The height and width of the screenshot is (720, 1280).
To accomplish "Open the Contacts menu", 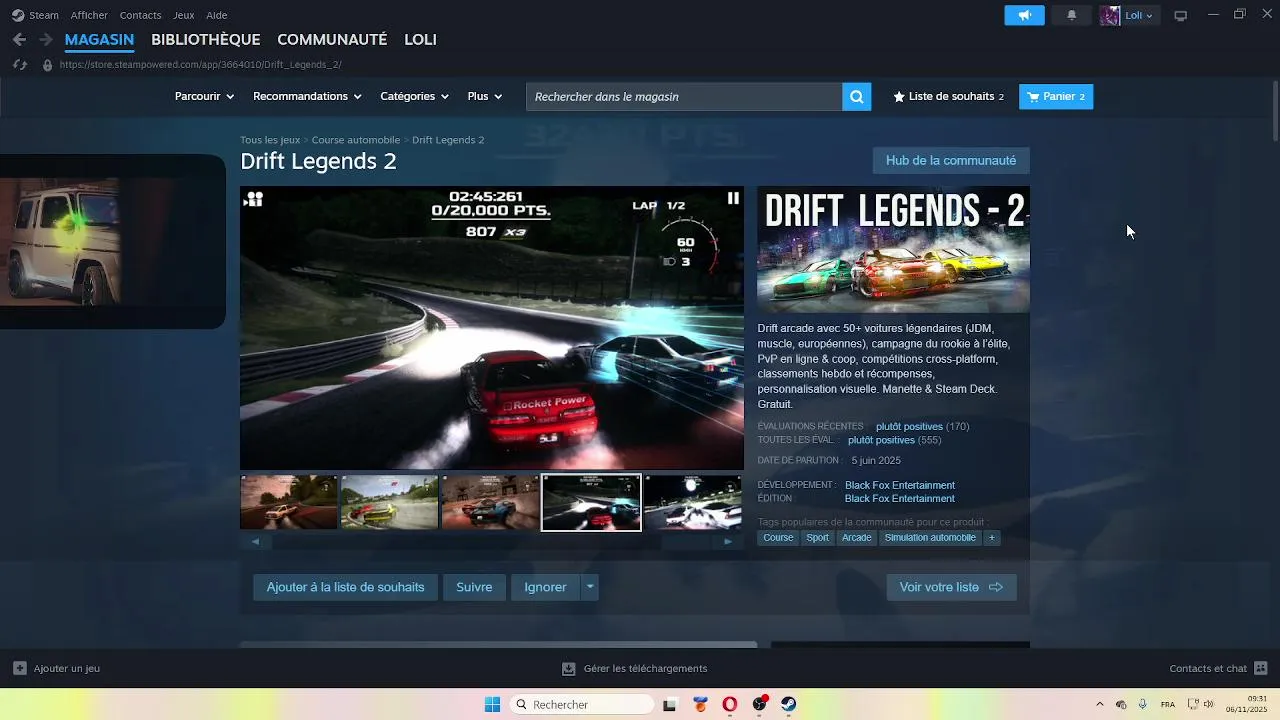I will click(x=140, y=15).
